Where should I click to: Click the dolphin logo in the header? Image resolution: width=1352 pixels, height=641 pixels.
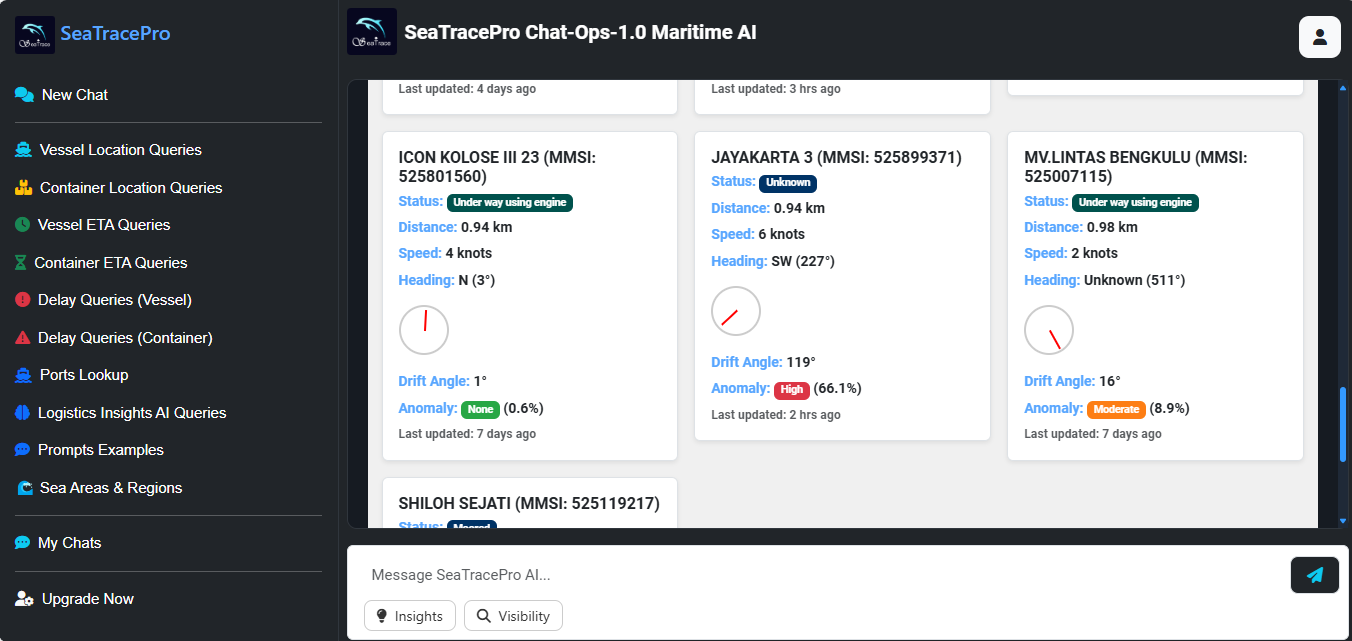pos(372,32)
